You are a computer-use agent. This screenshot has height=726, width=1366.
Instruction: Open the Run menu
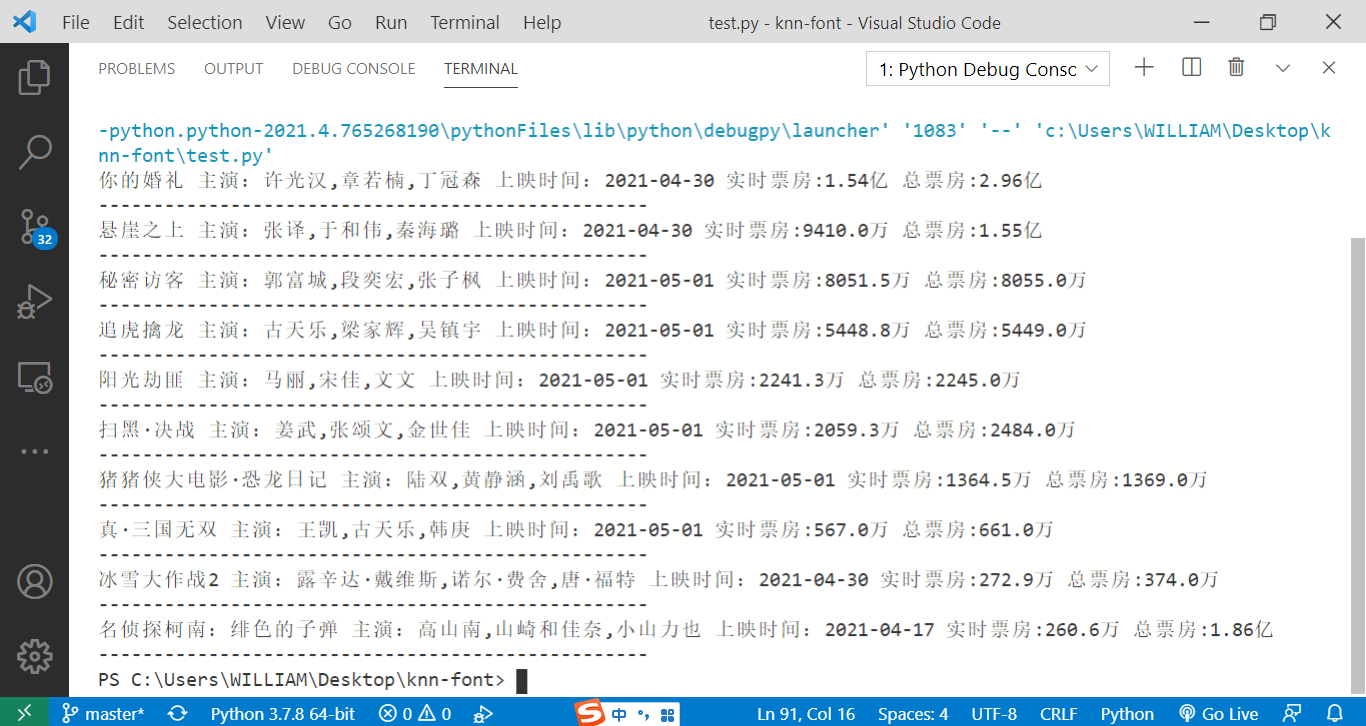[x=391, y=22]
